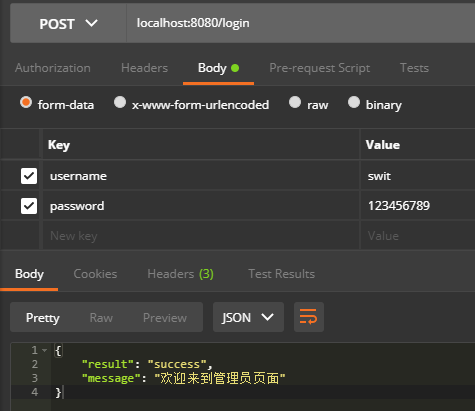The height and width of the screenshot is (411, 475).
Task: Open the JSON format dropdown
Action: (248, 317)
